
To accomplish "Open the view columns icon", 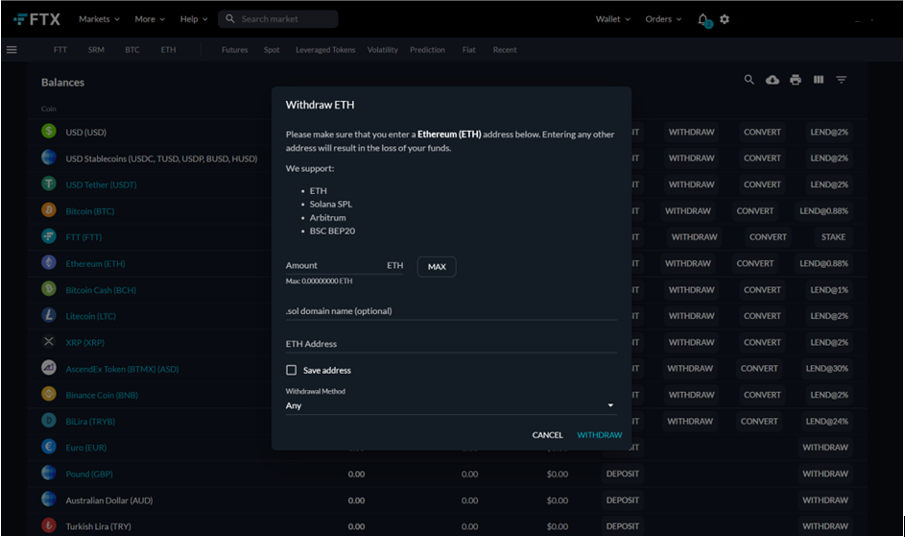I will coord(819,80).
